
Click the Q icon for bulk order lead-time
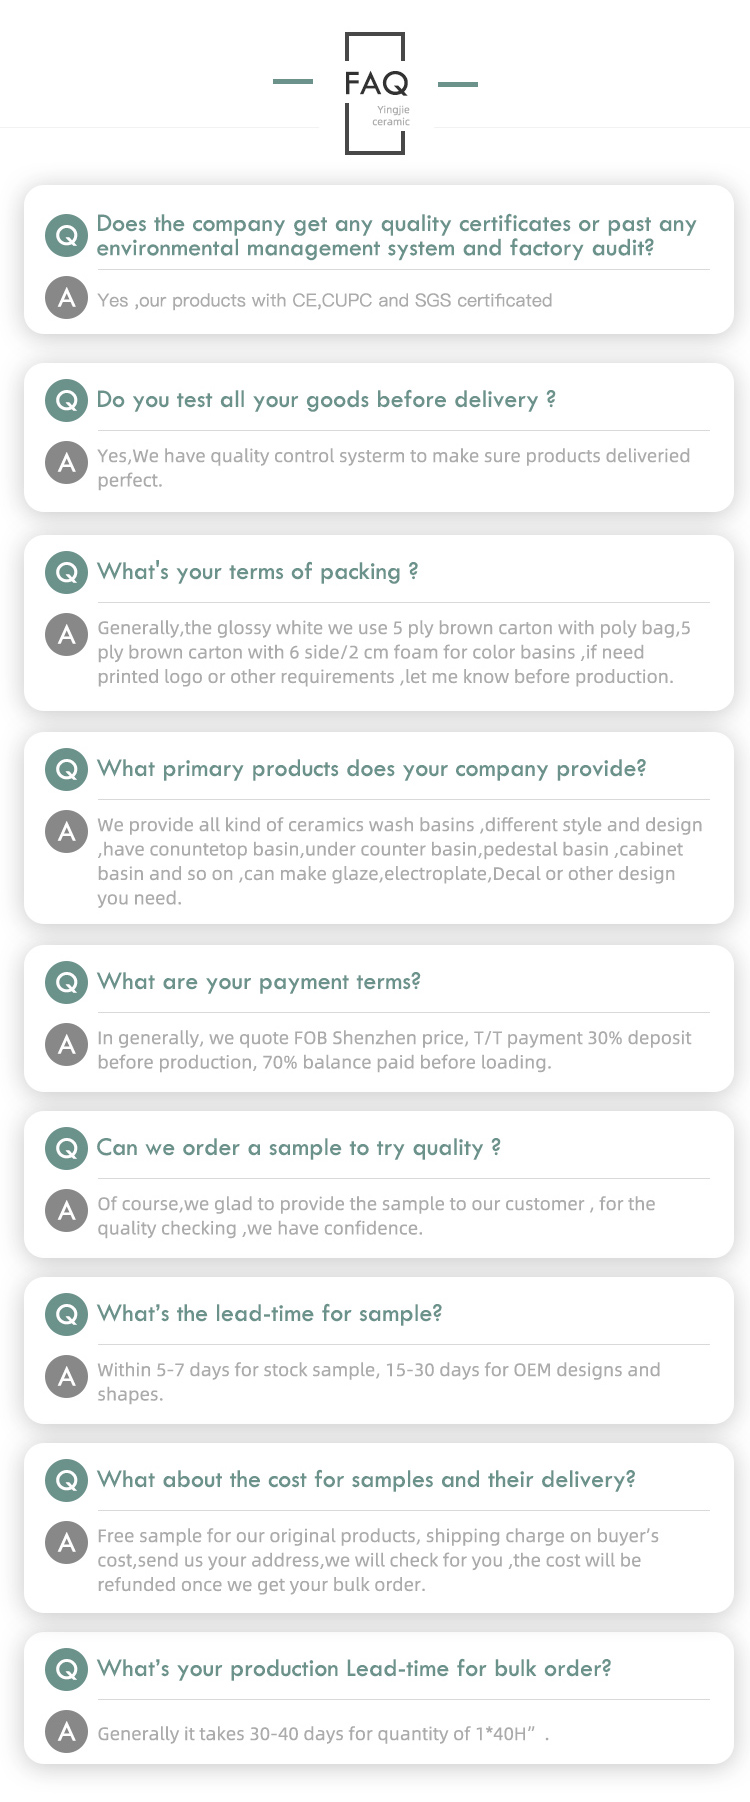[x=67, y=1670]
